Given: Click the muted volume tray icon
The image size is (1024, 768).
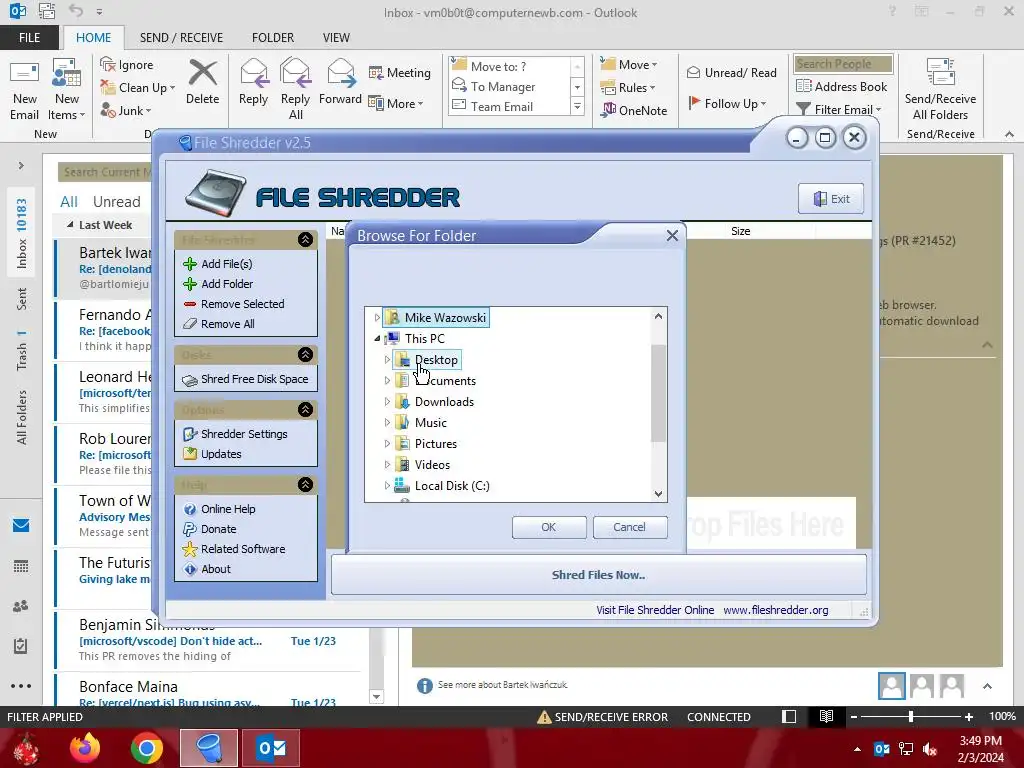Looking at the screenshot, I should coord(930,748).
